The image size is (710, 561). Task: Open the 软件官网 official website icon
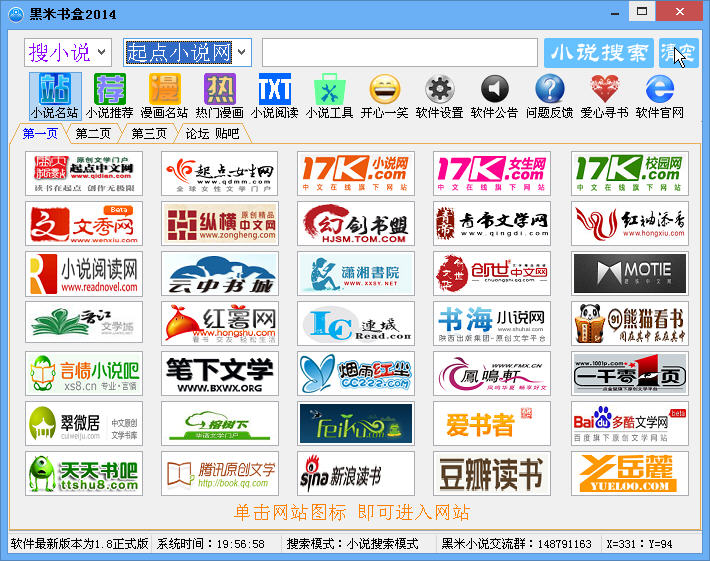[659, 90]
